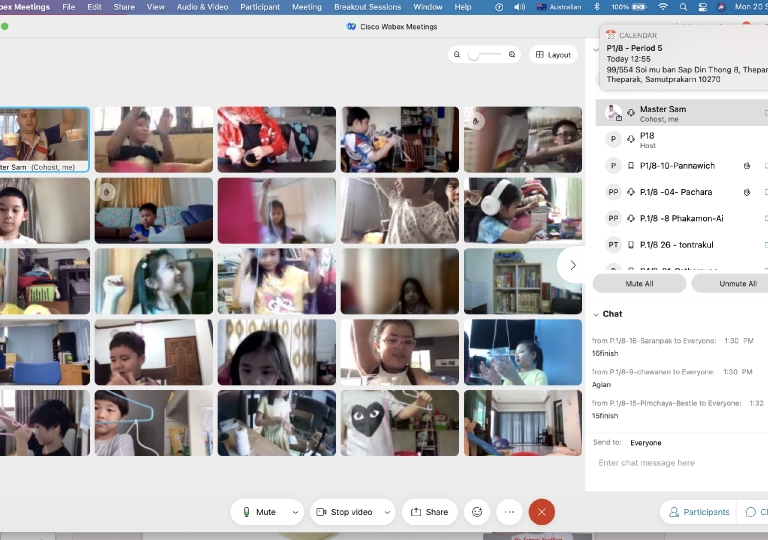
Task: Go to next page of video thumbnails
Action: 573,265
